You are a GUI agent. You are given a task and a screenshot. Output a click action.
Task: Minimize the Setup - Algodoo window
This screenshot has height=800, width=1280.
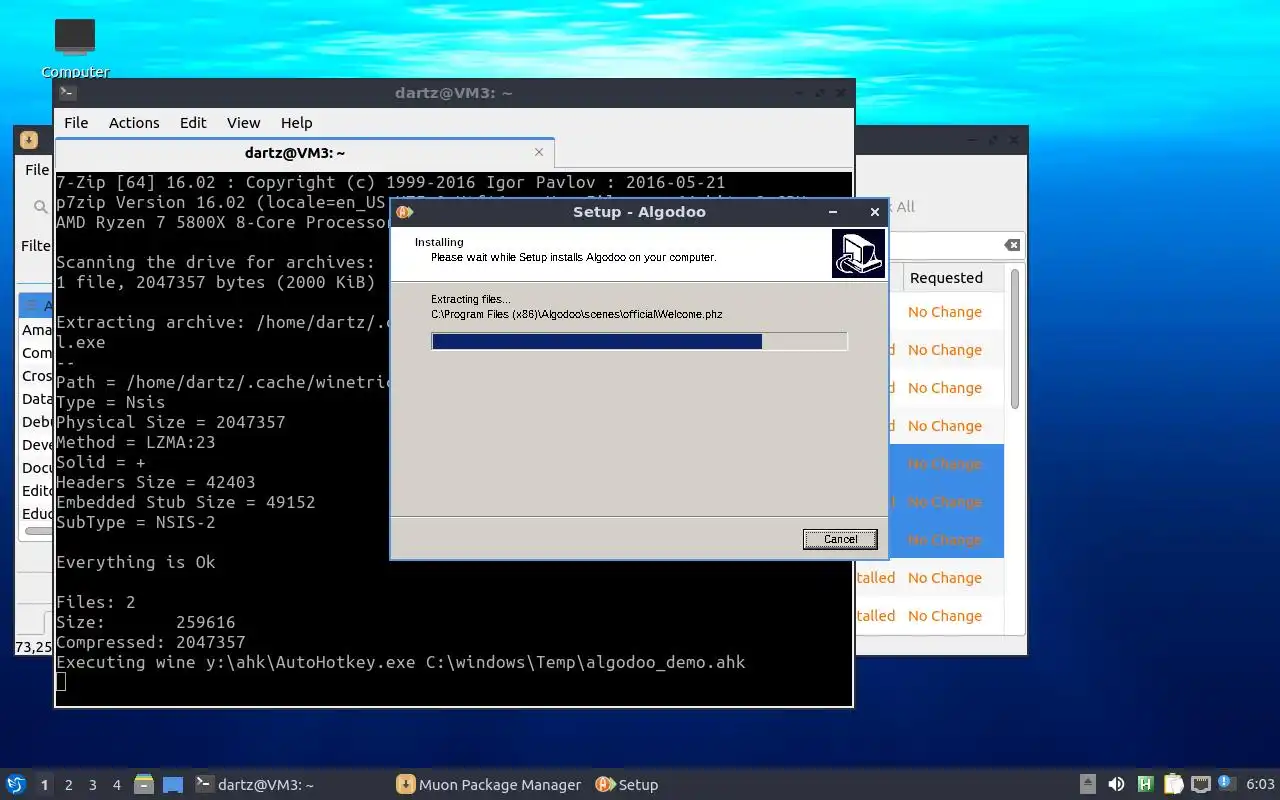pyautogui.click(x=833, y=212)
